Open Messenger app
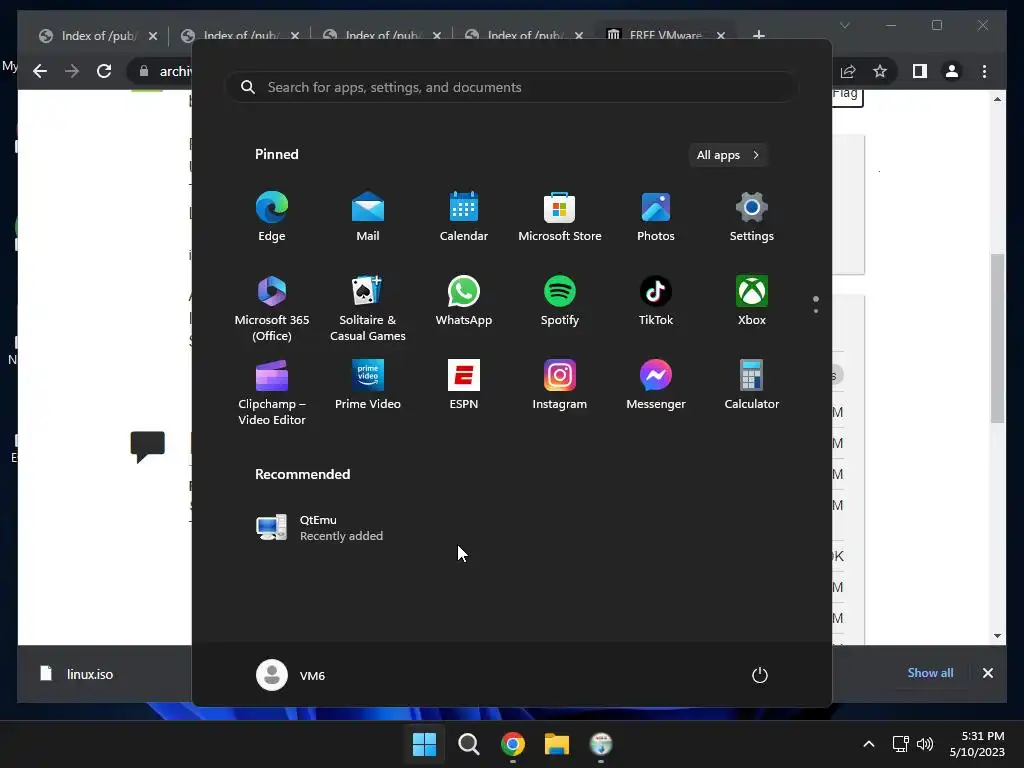 coord(656,385)
